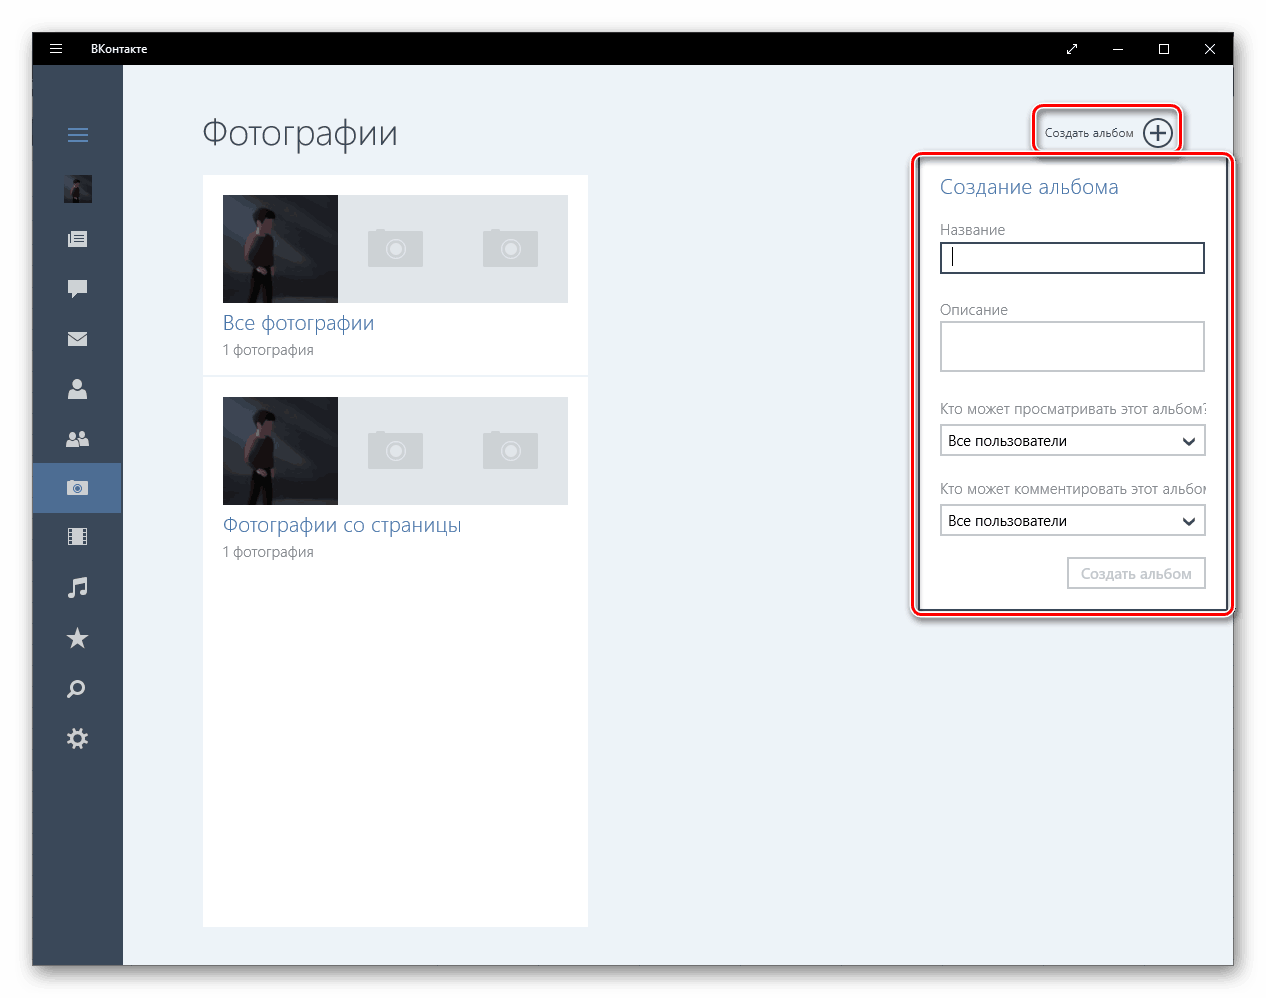This screenshot has height=998, width=1266.
Task: Click photo thumbnail in 'Фотографии со страницы' album
Action: (280, 451)
